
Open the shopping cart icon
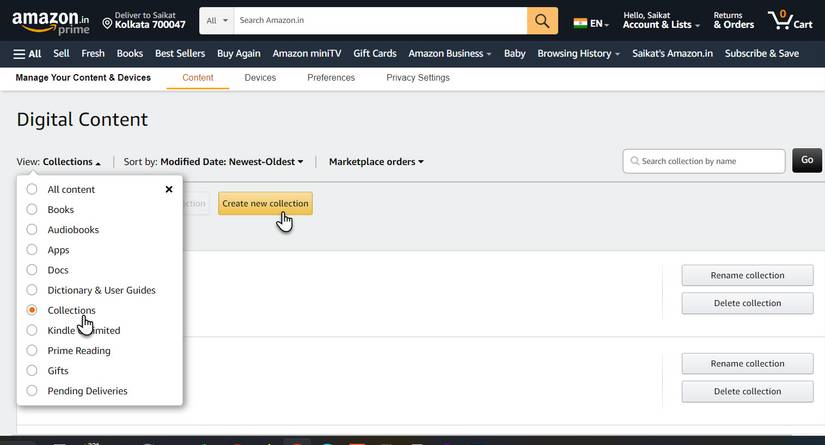[x=790, y=20]
